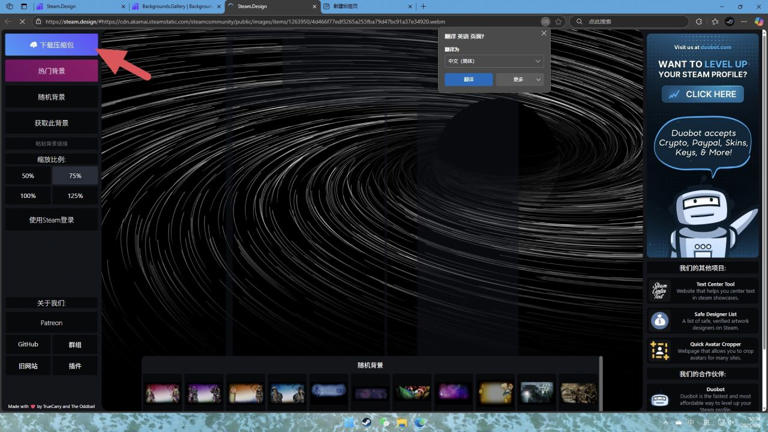Click CLICK HERE on the Duobot ad
Screen dimensions: 768x432
pyautogui.click(x=702, y=94)
